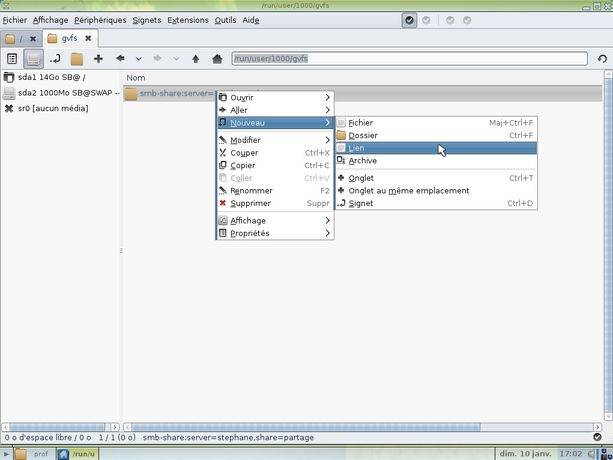This screenshot has width=613, height=460.
Task: Open the Outils menu
Action: coord(225,20)
